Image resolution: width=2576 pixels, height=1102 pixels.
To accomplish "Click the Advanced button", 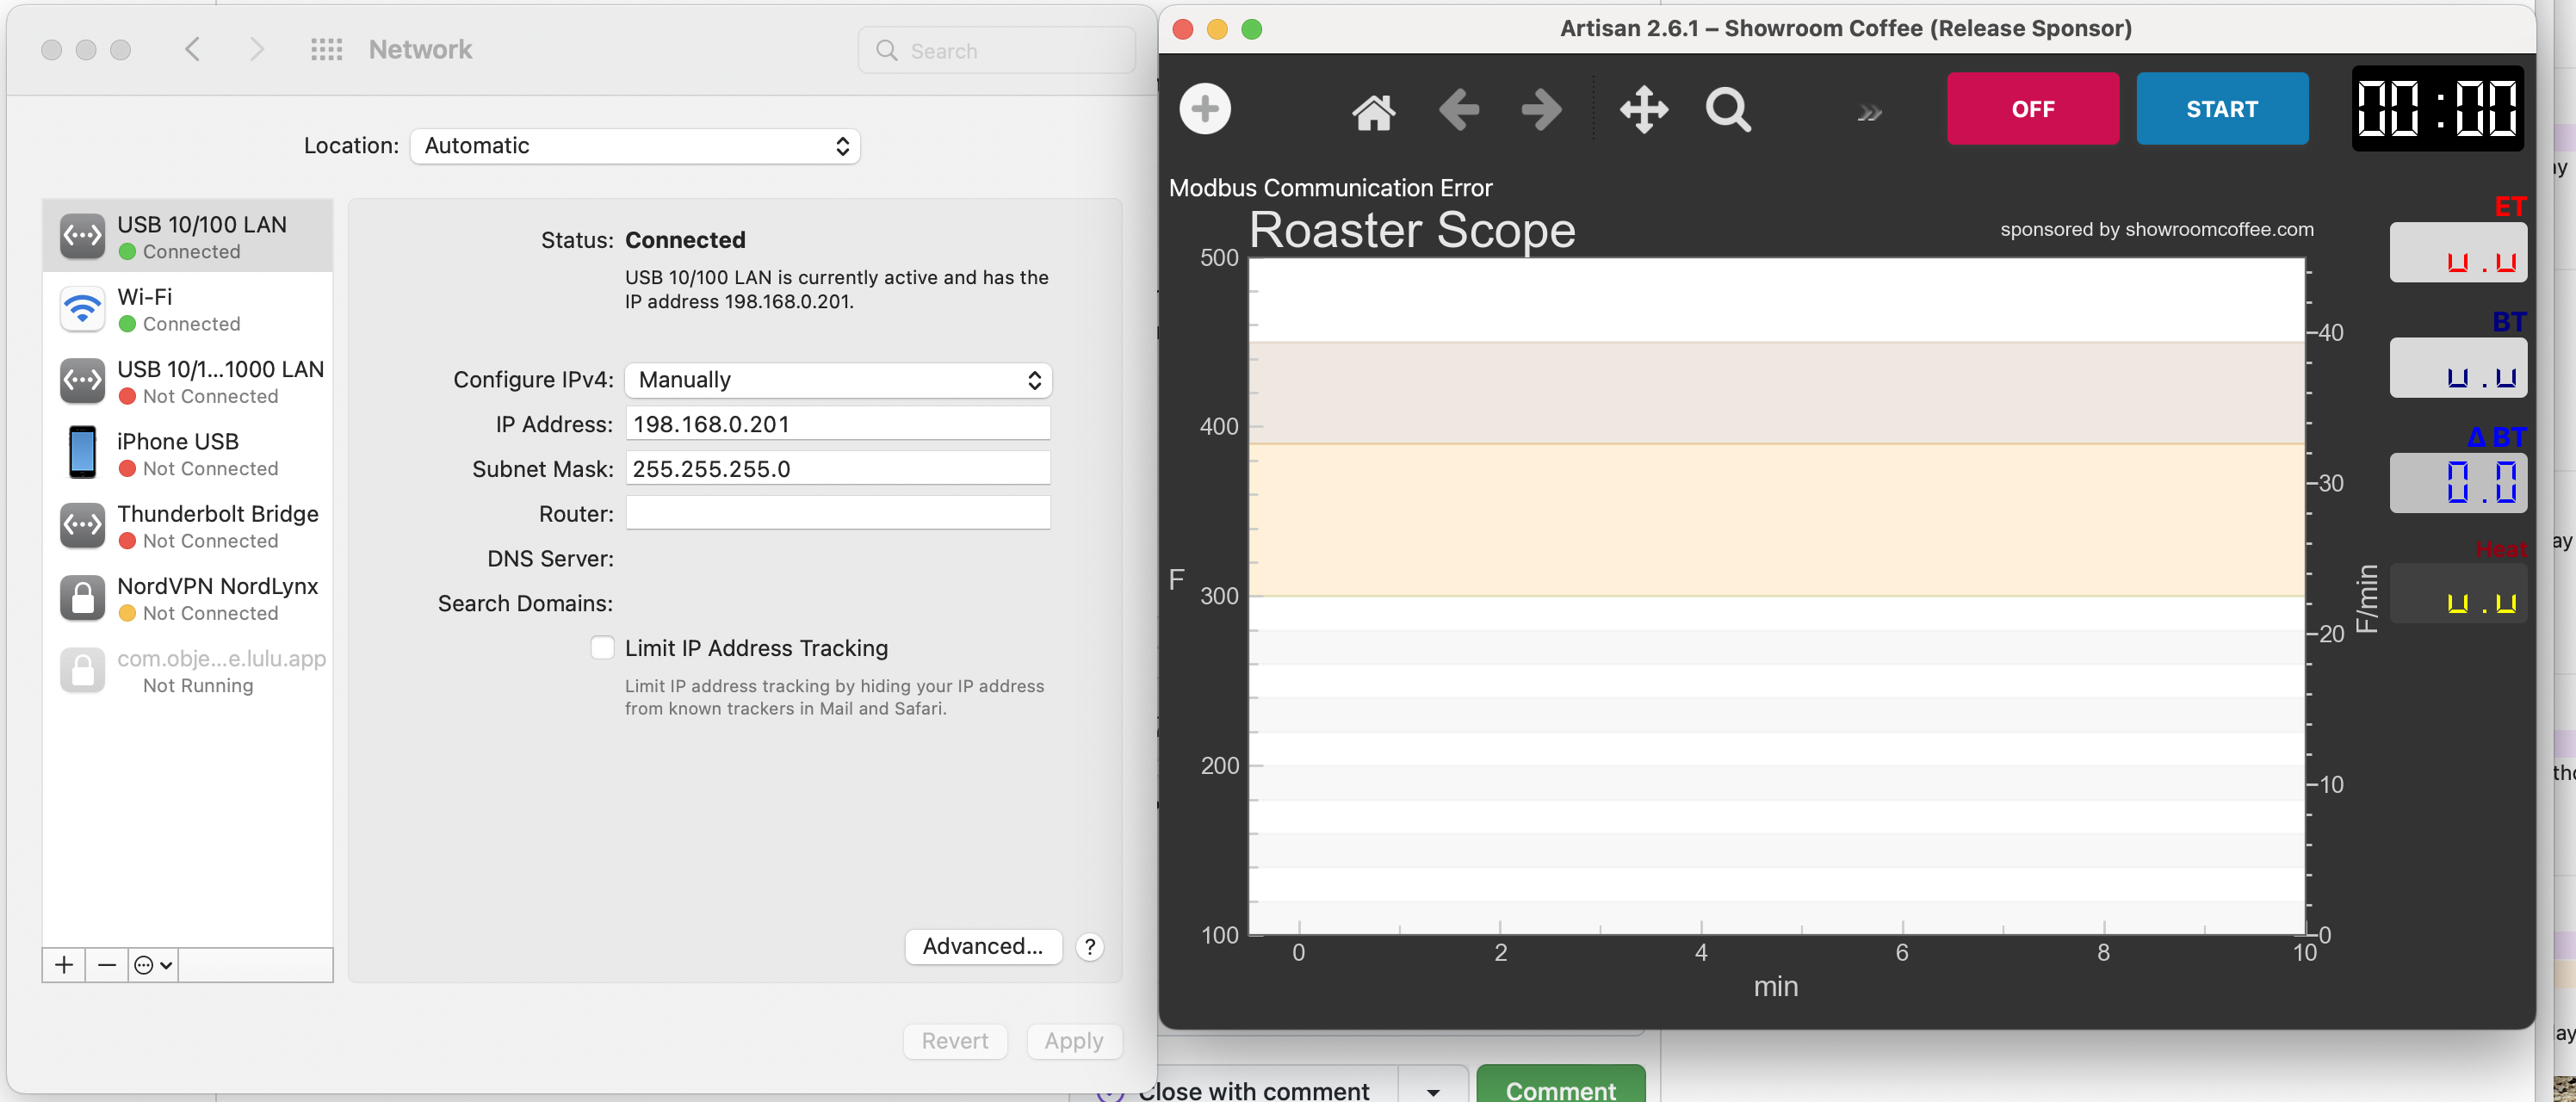I will click(983, 946).
